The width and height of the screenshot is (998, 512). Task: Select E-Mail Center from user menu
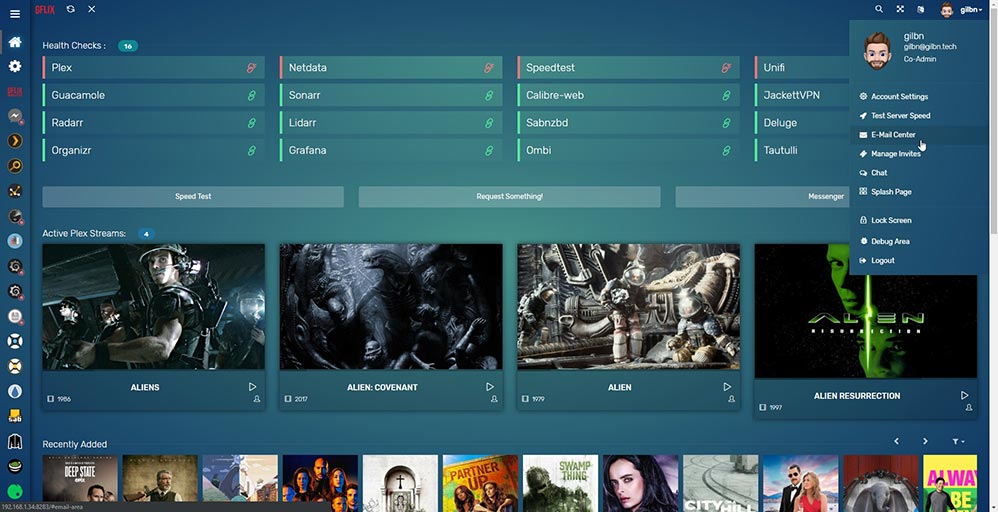pyautogui.click(x=892, y=135)
